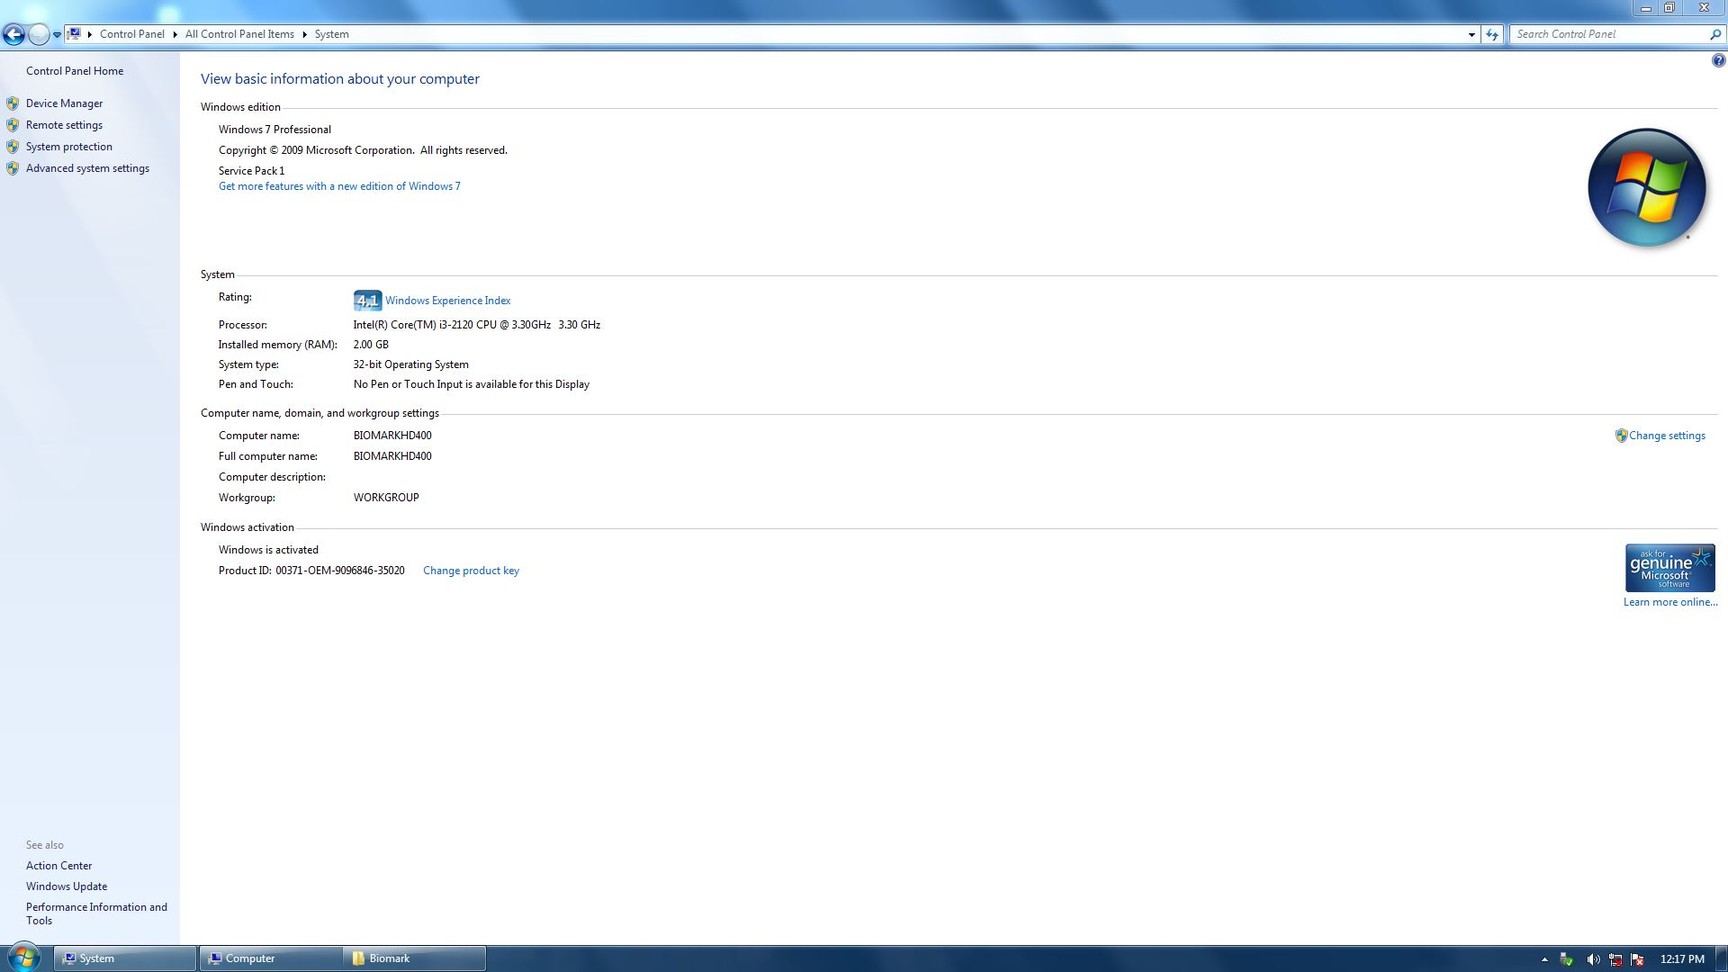
Task: Click 'Windows is activated' status text
Action: pos(269,550)
